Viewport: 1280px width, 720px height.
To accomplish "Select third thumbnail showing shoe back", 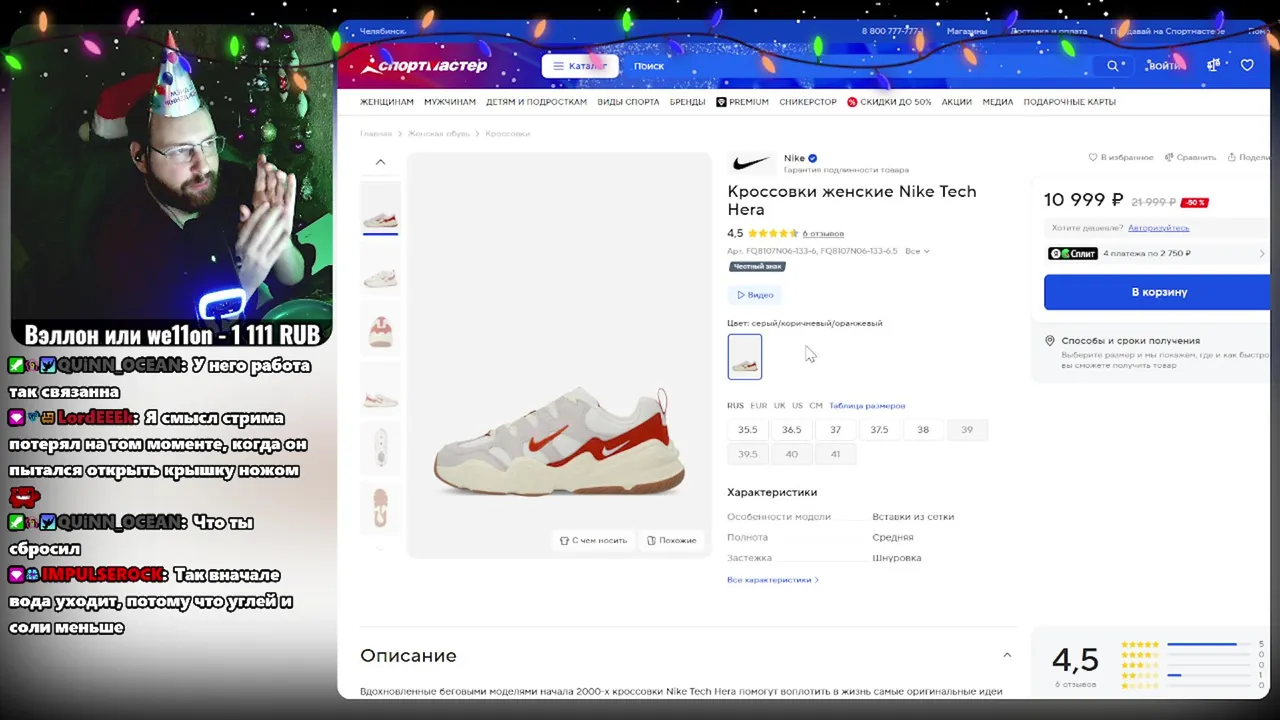I will (x=380, y=330).
